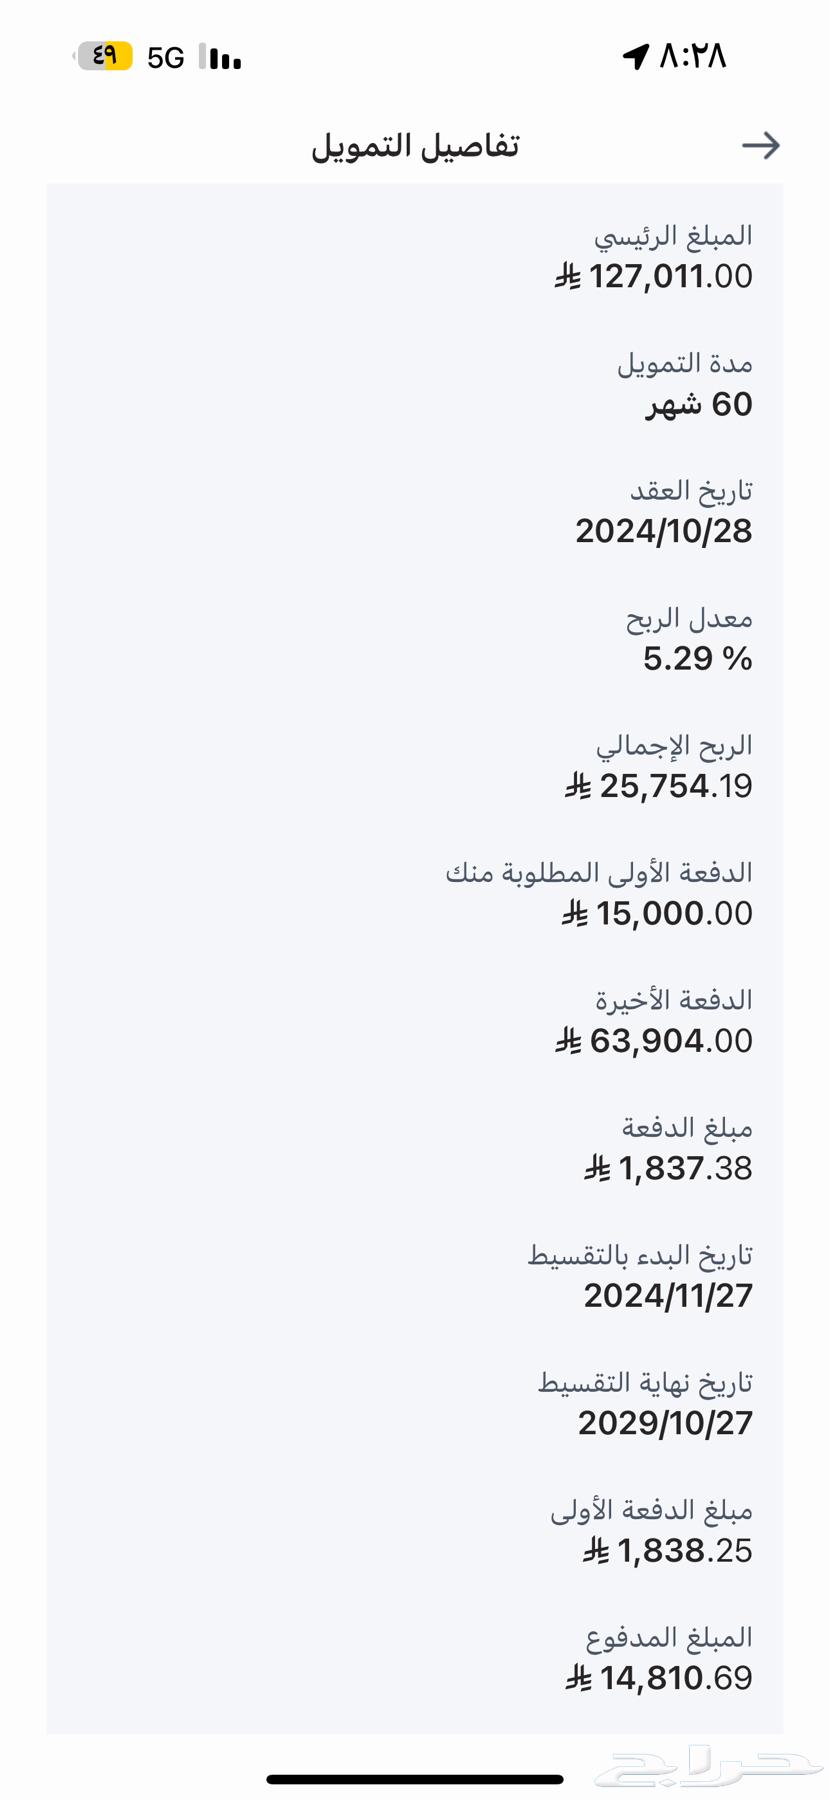
Task: Select the first installment amount 1,838.25
Action: 684,1551
